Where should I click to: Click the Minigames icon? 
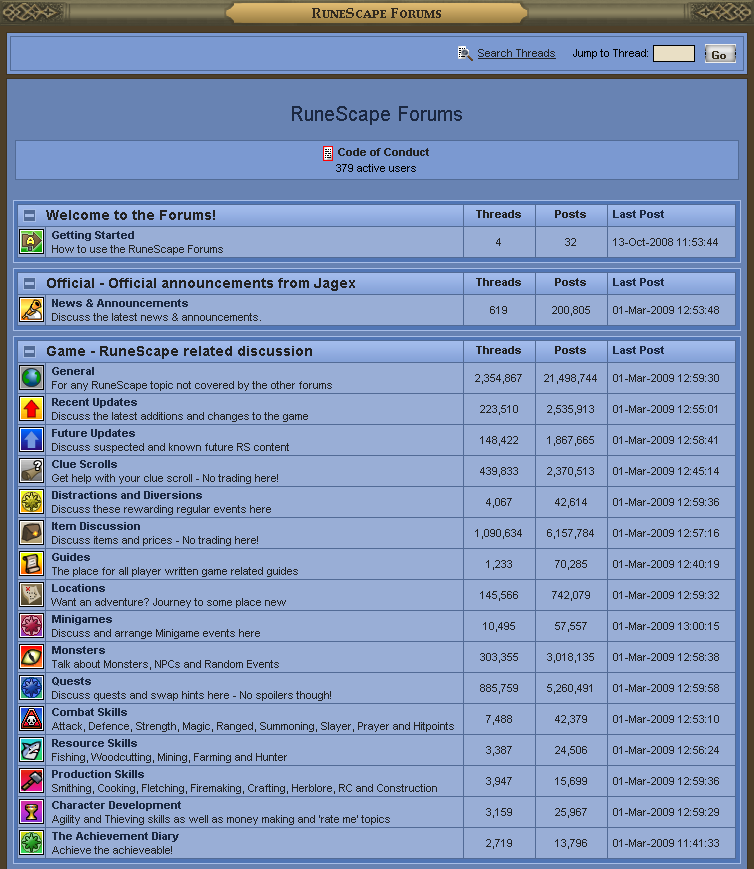[32, 626]
